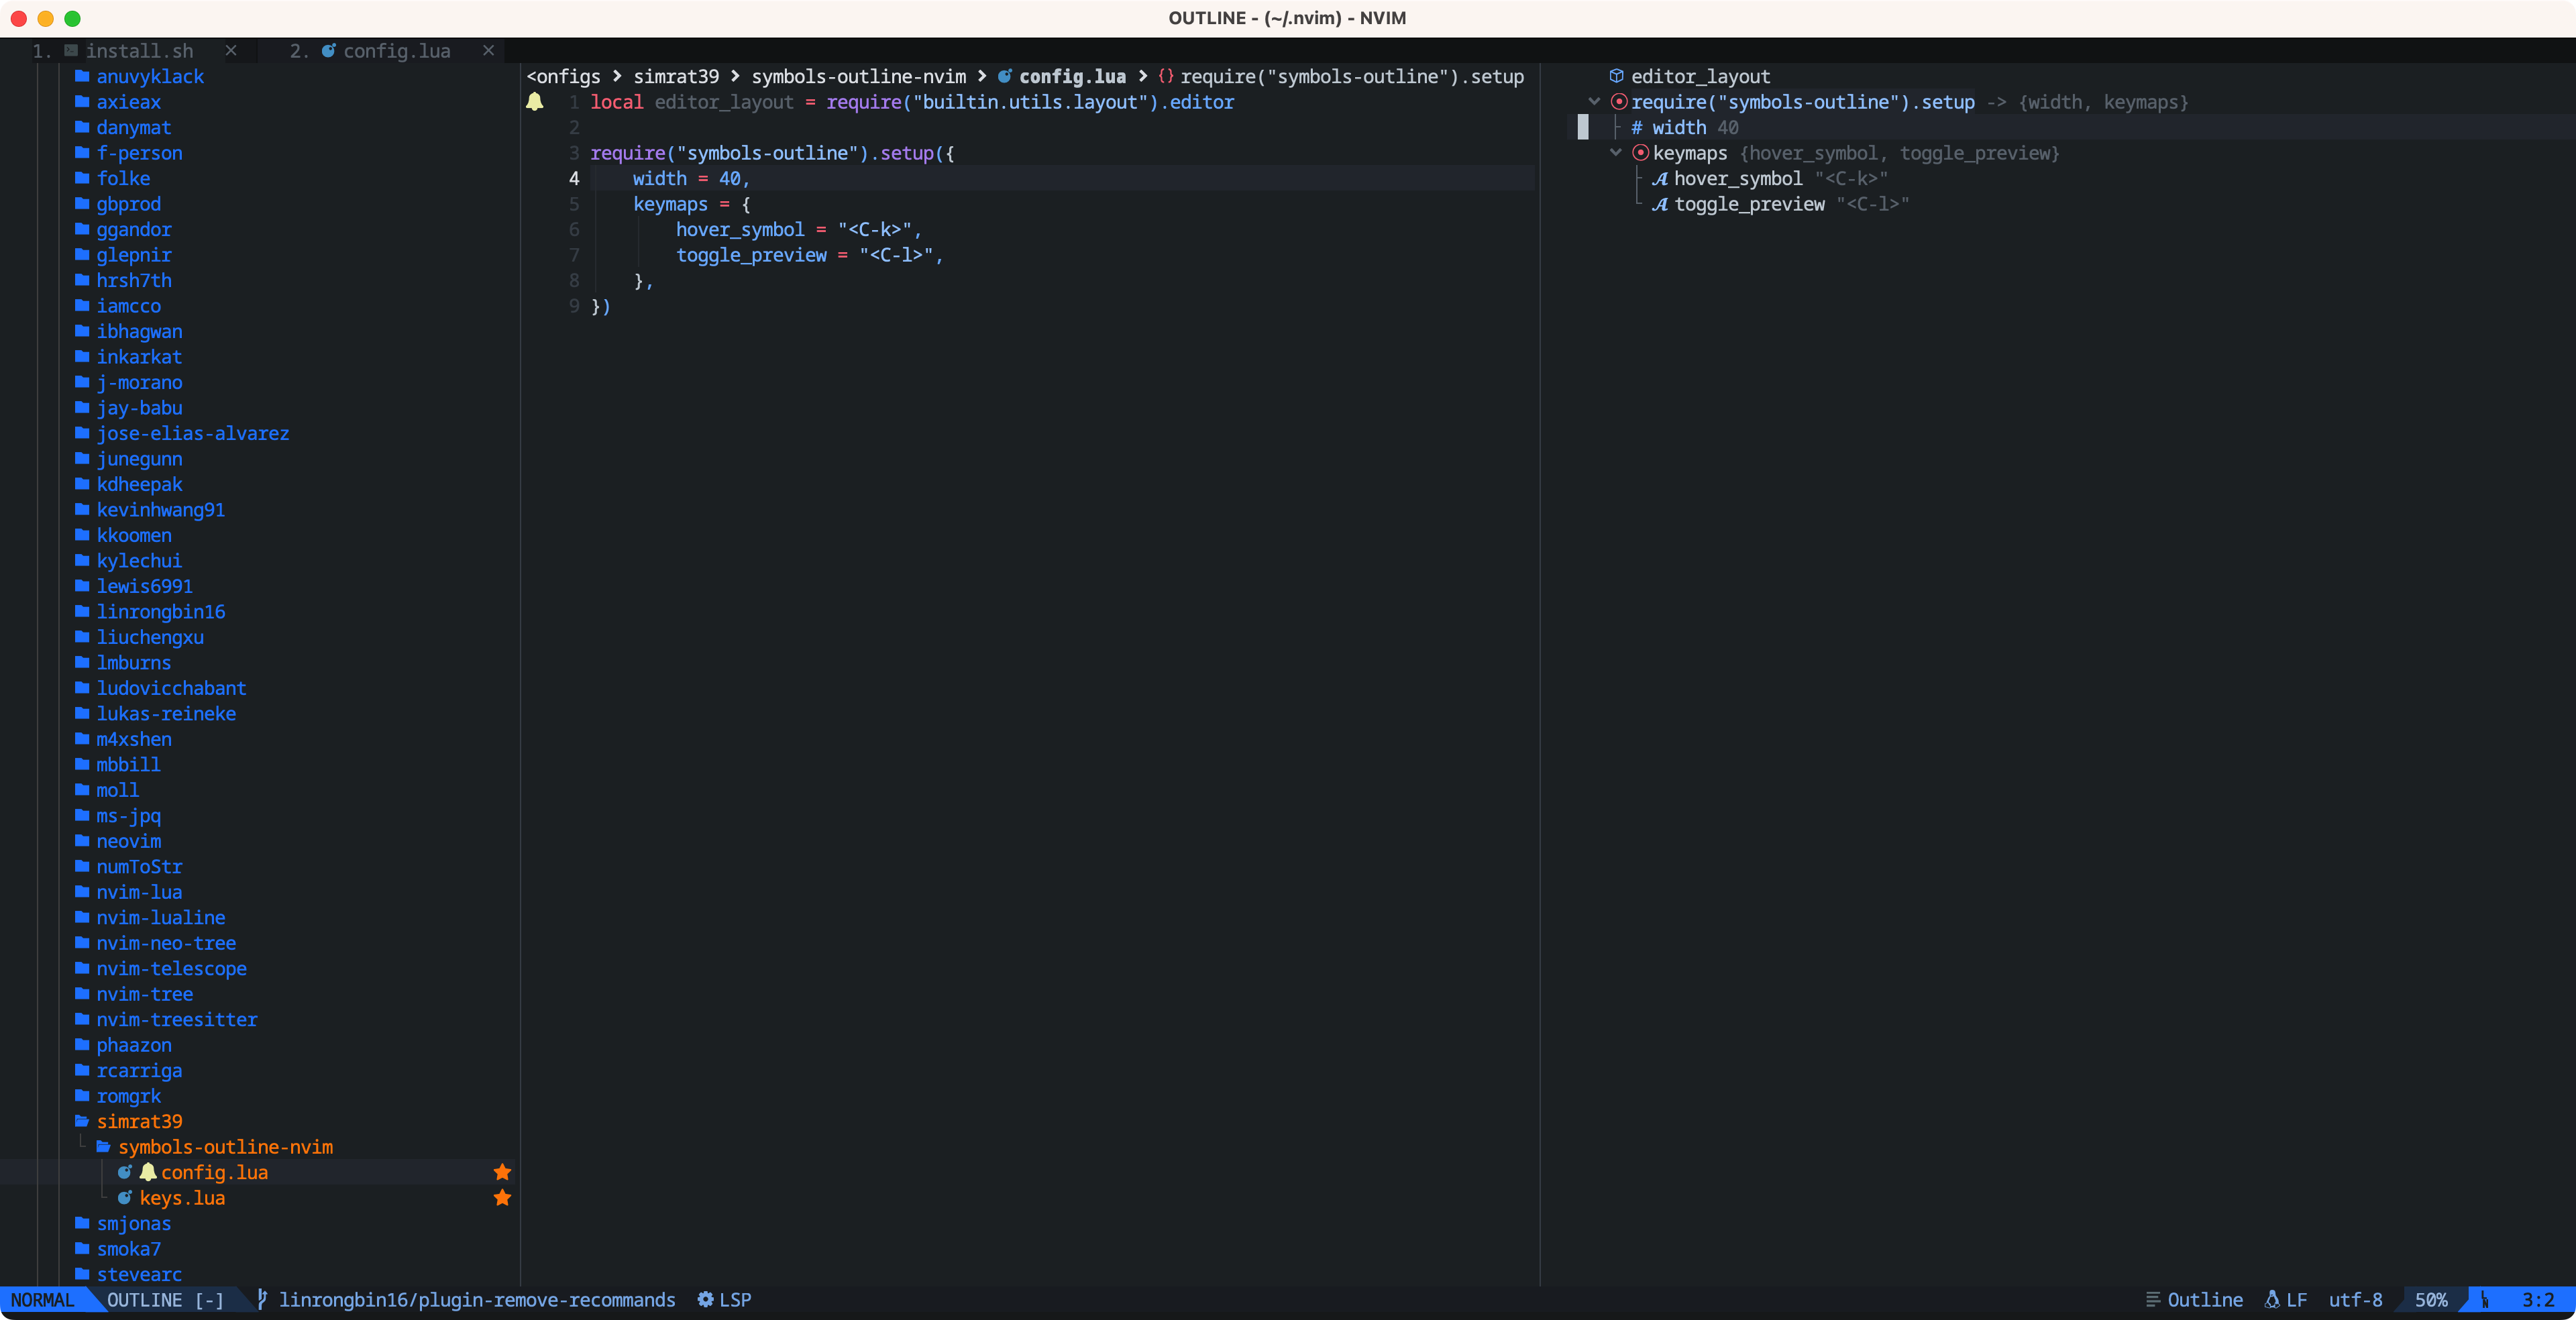Select the function icon beside require("symbols-outline").setup

[1619, 102]
